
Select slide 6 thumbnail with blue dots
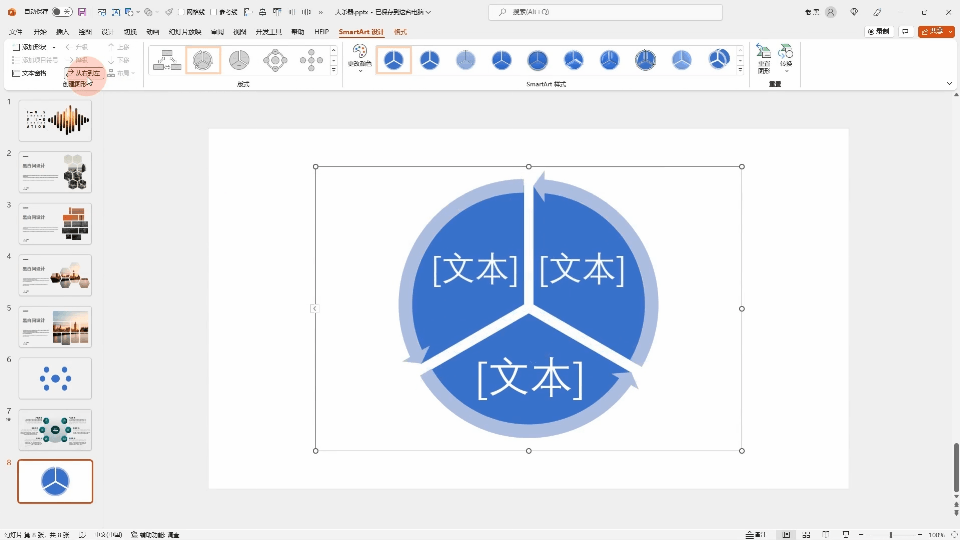click(x=55, y=378)
